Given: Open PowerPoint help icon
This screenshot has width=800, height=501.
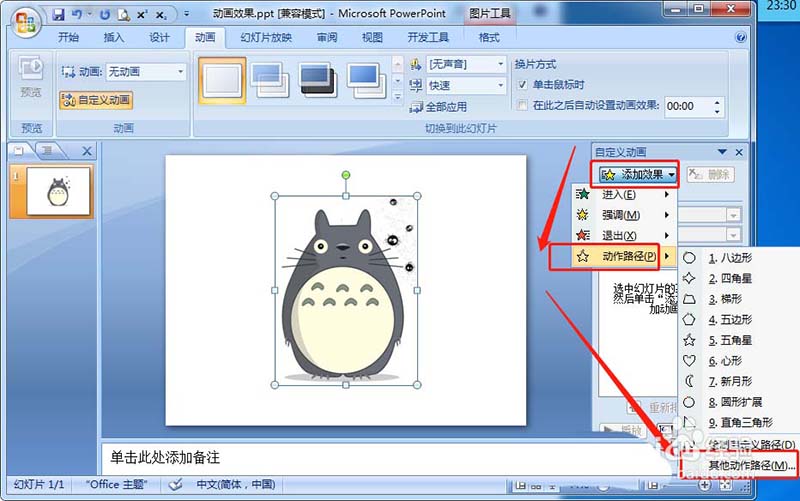Looking at the screenshot, I should [740, 37].
